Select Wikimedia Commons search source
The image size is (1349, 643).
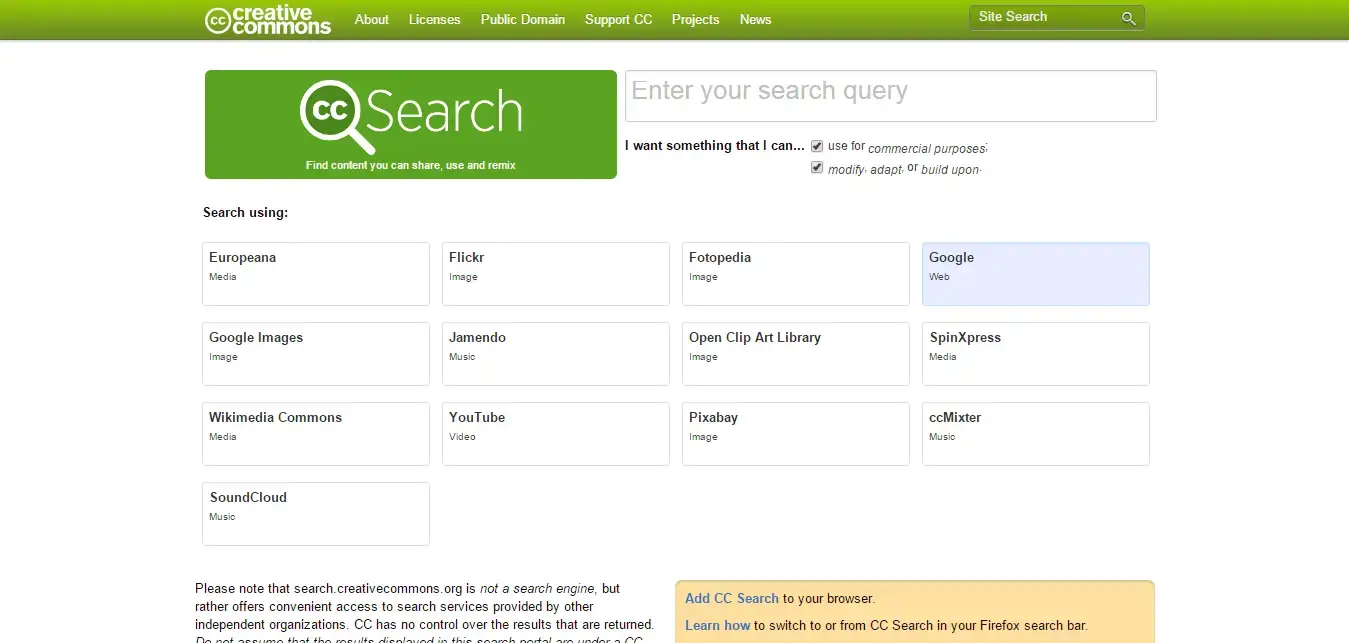pos(316,434)
